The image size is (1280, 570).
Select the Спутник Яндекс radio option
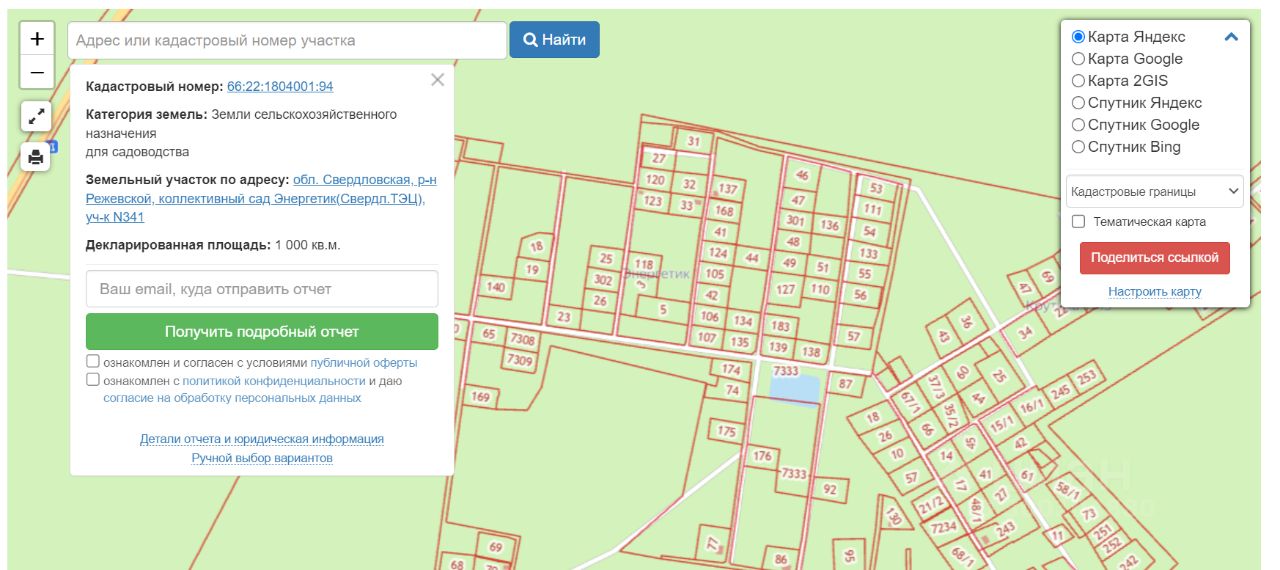tap(1078, 103)
